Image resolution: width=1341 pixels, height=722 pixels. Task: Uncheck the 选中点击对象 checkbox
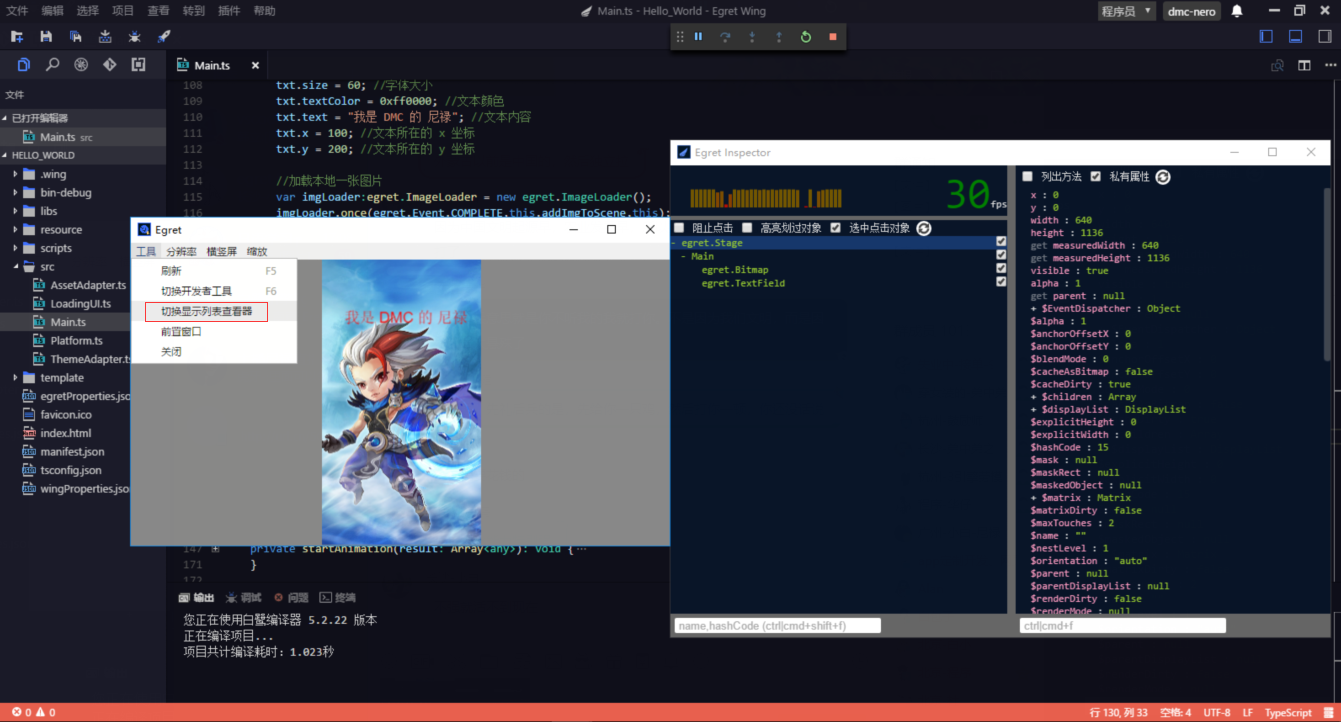(836, 228)
